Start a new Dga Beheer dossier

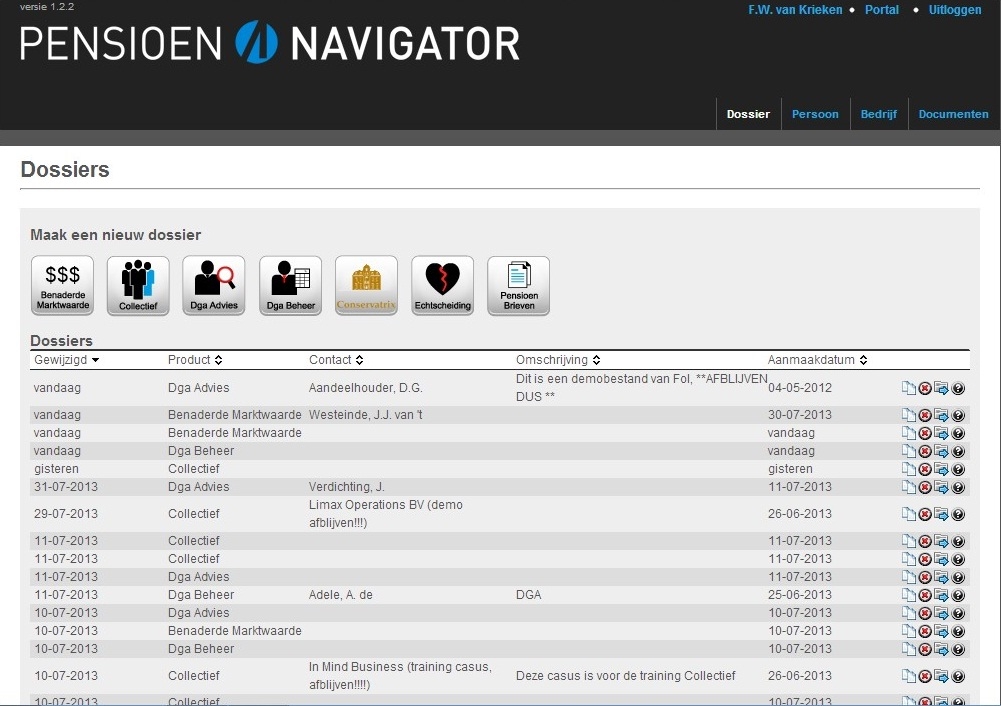click(x=290, y=285)
